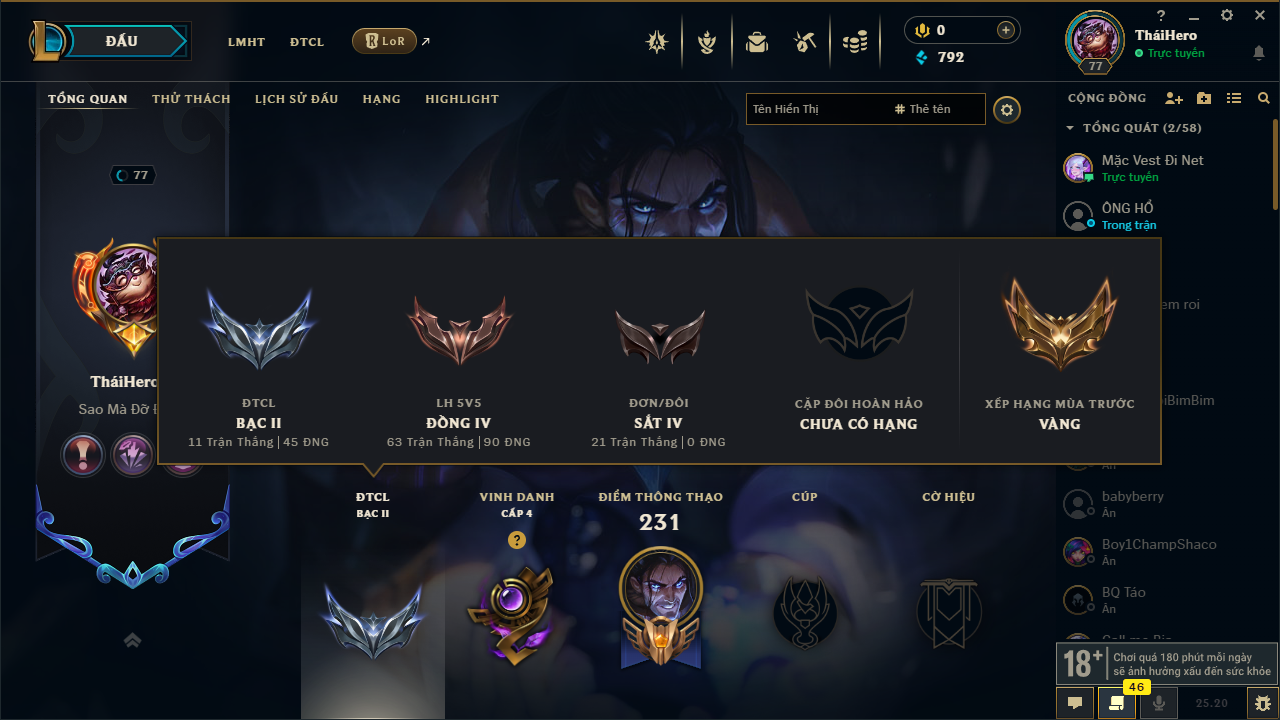Open the bug report icon
The width and height of the screenshot is (1280, 720).
[x=1263, y=703]
